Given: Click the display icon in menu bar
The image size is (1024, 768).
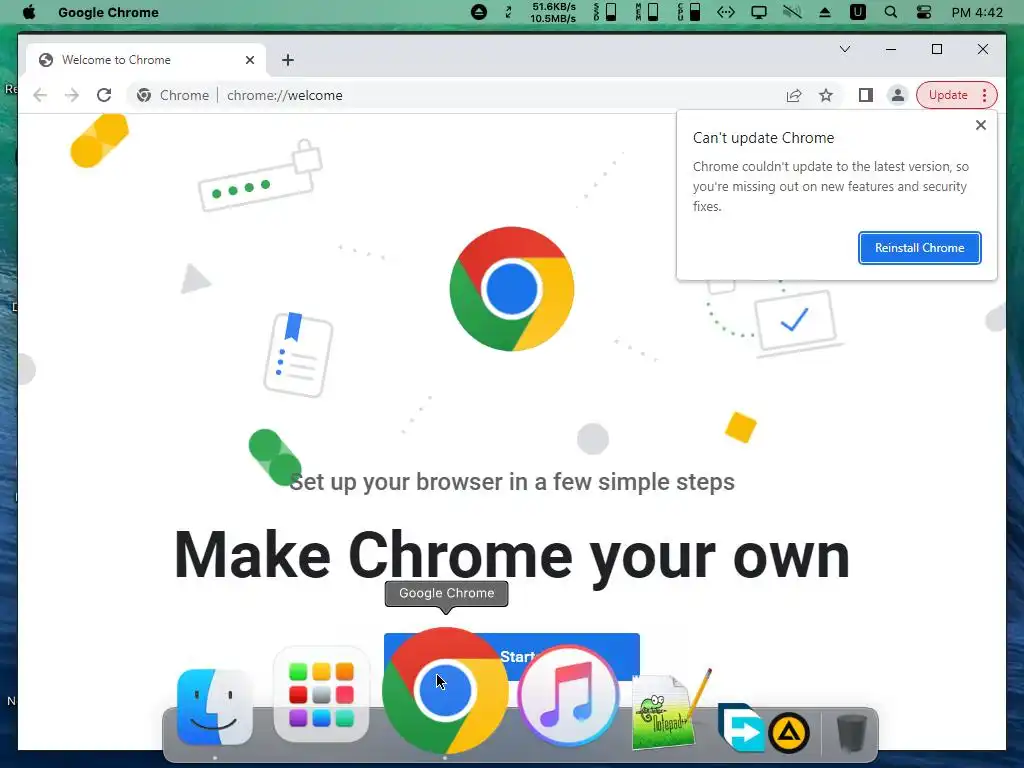Looking at the screenshot, I should 758,12.
